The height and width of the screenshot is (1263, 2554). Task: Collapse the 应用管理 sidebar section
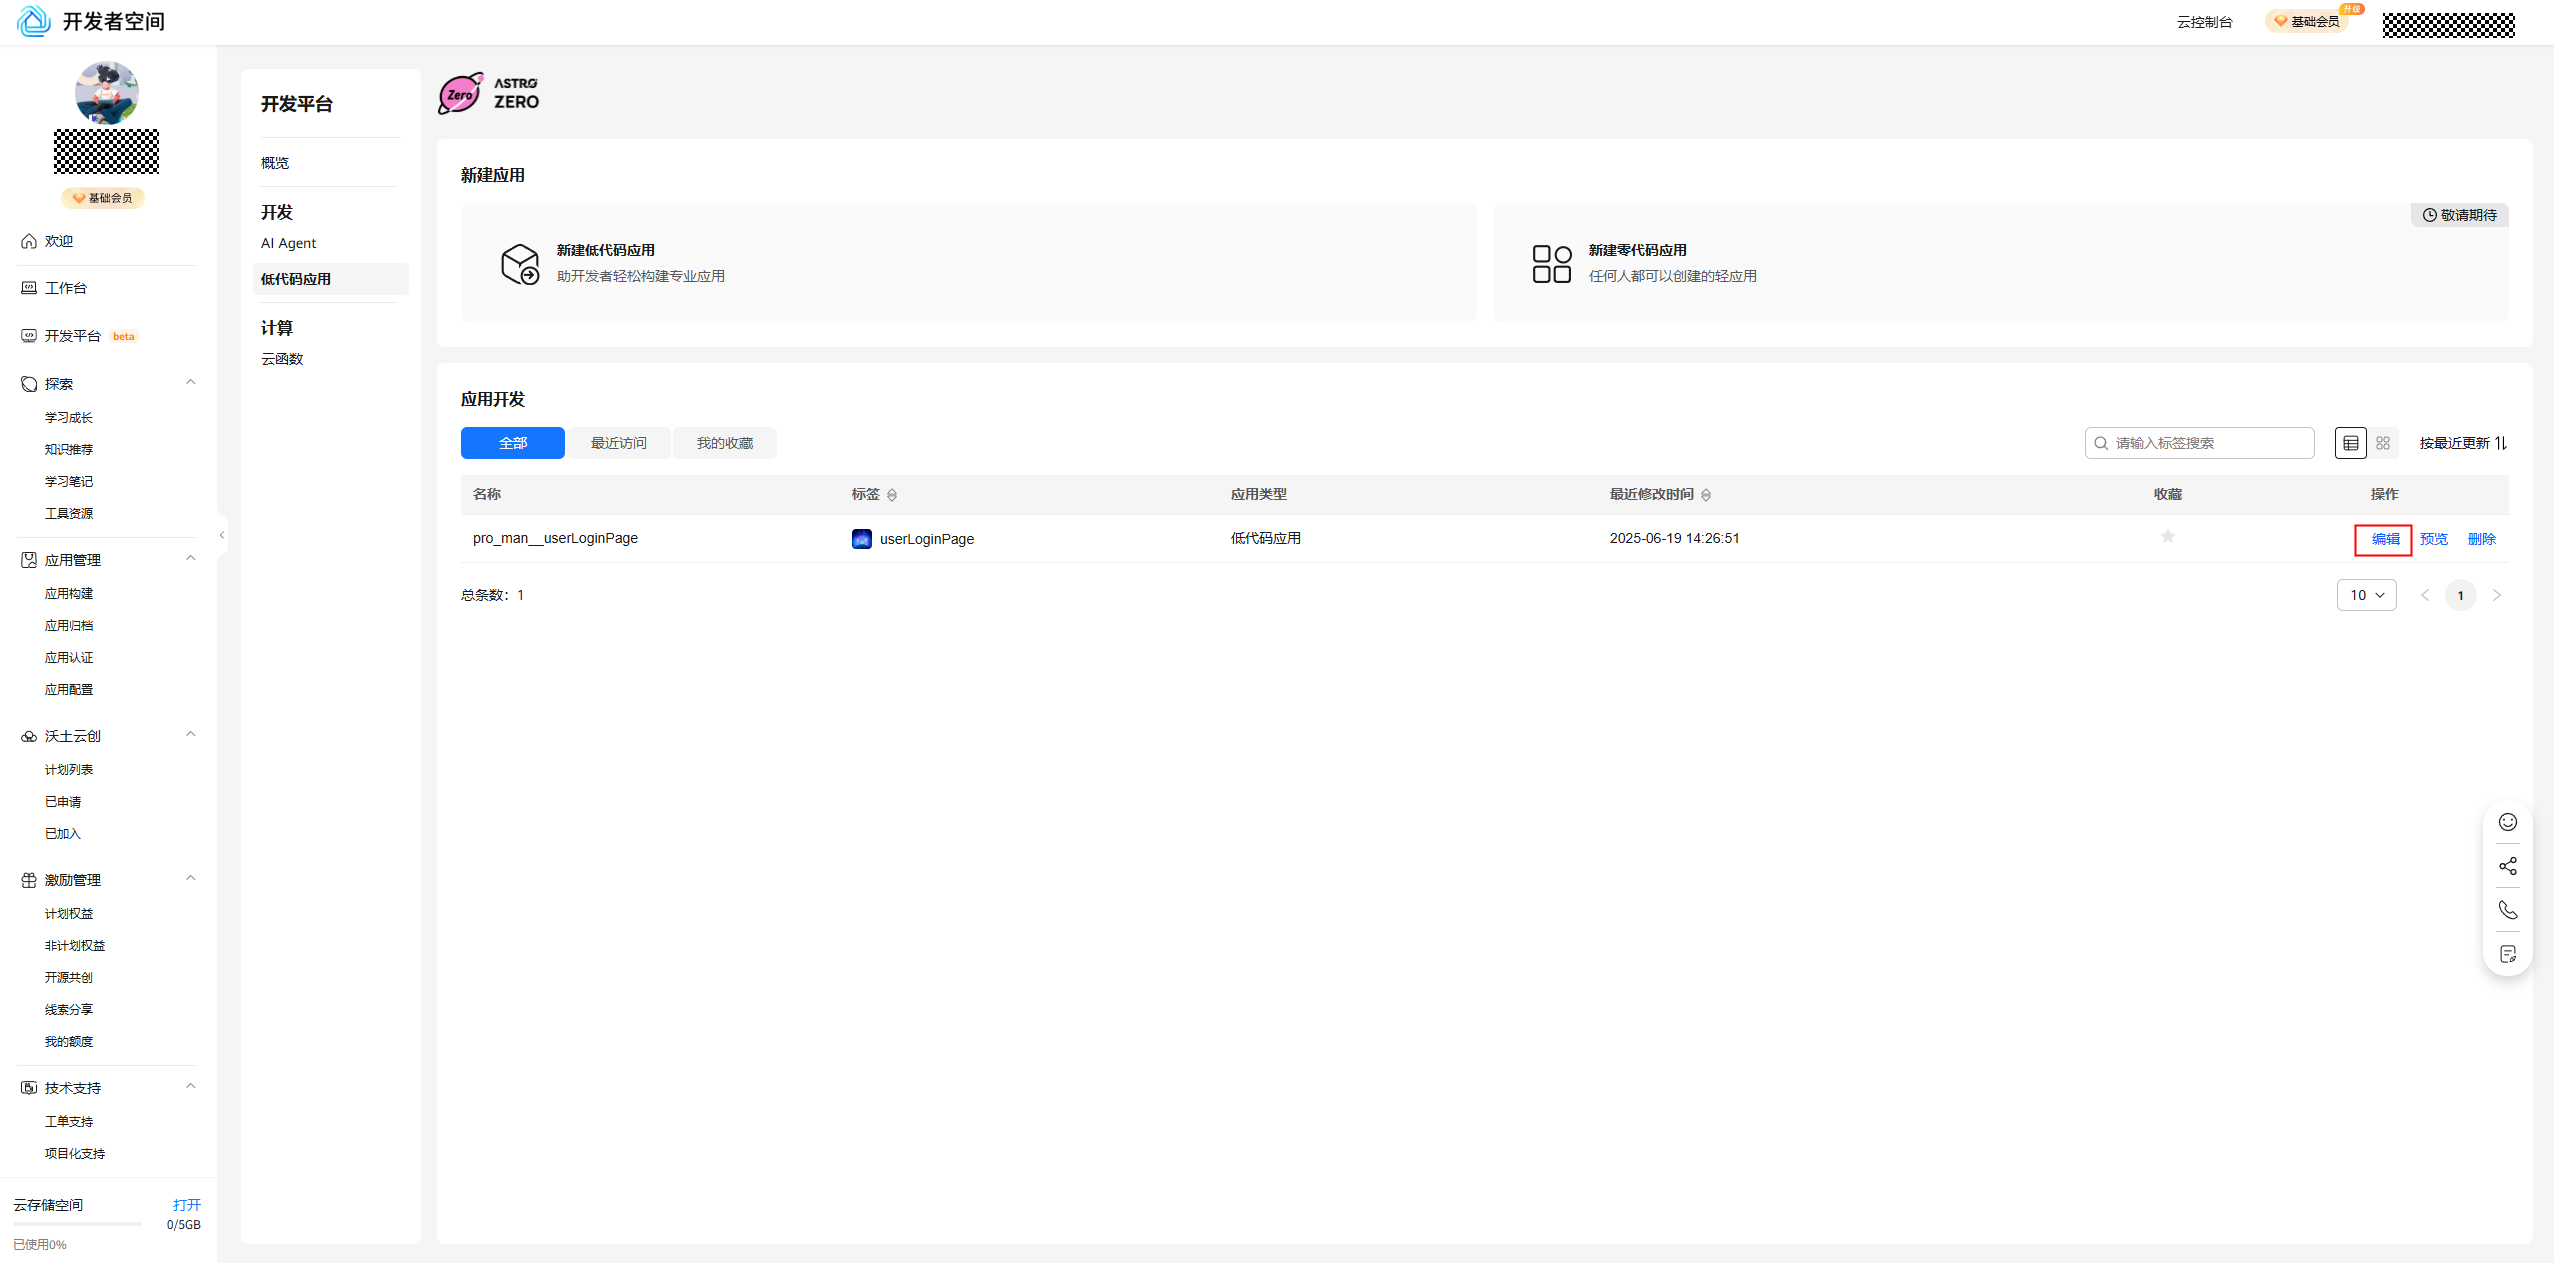[190, 558]
